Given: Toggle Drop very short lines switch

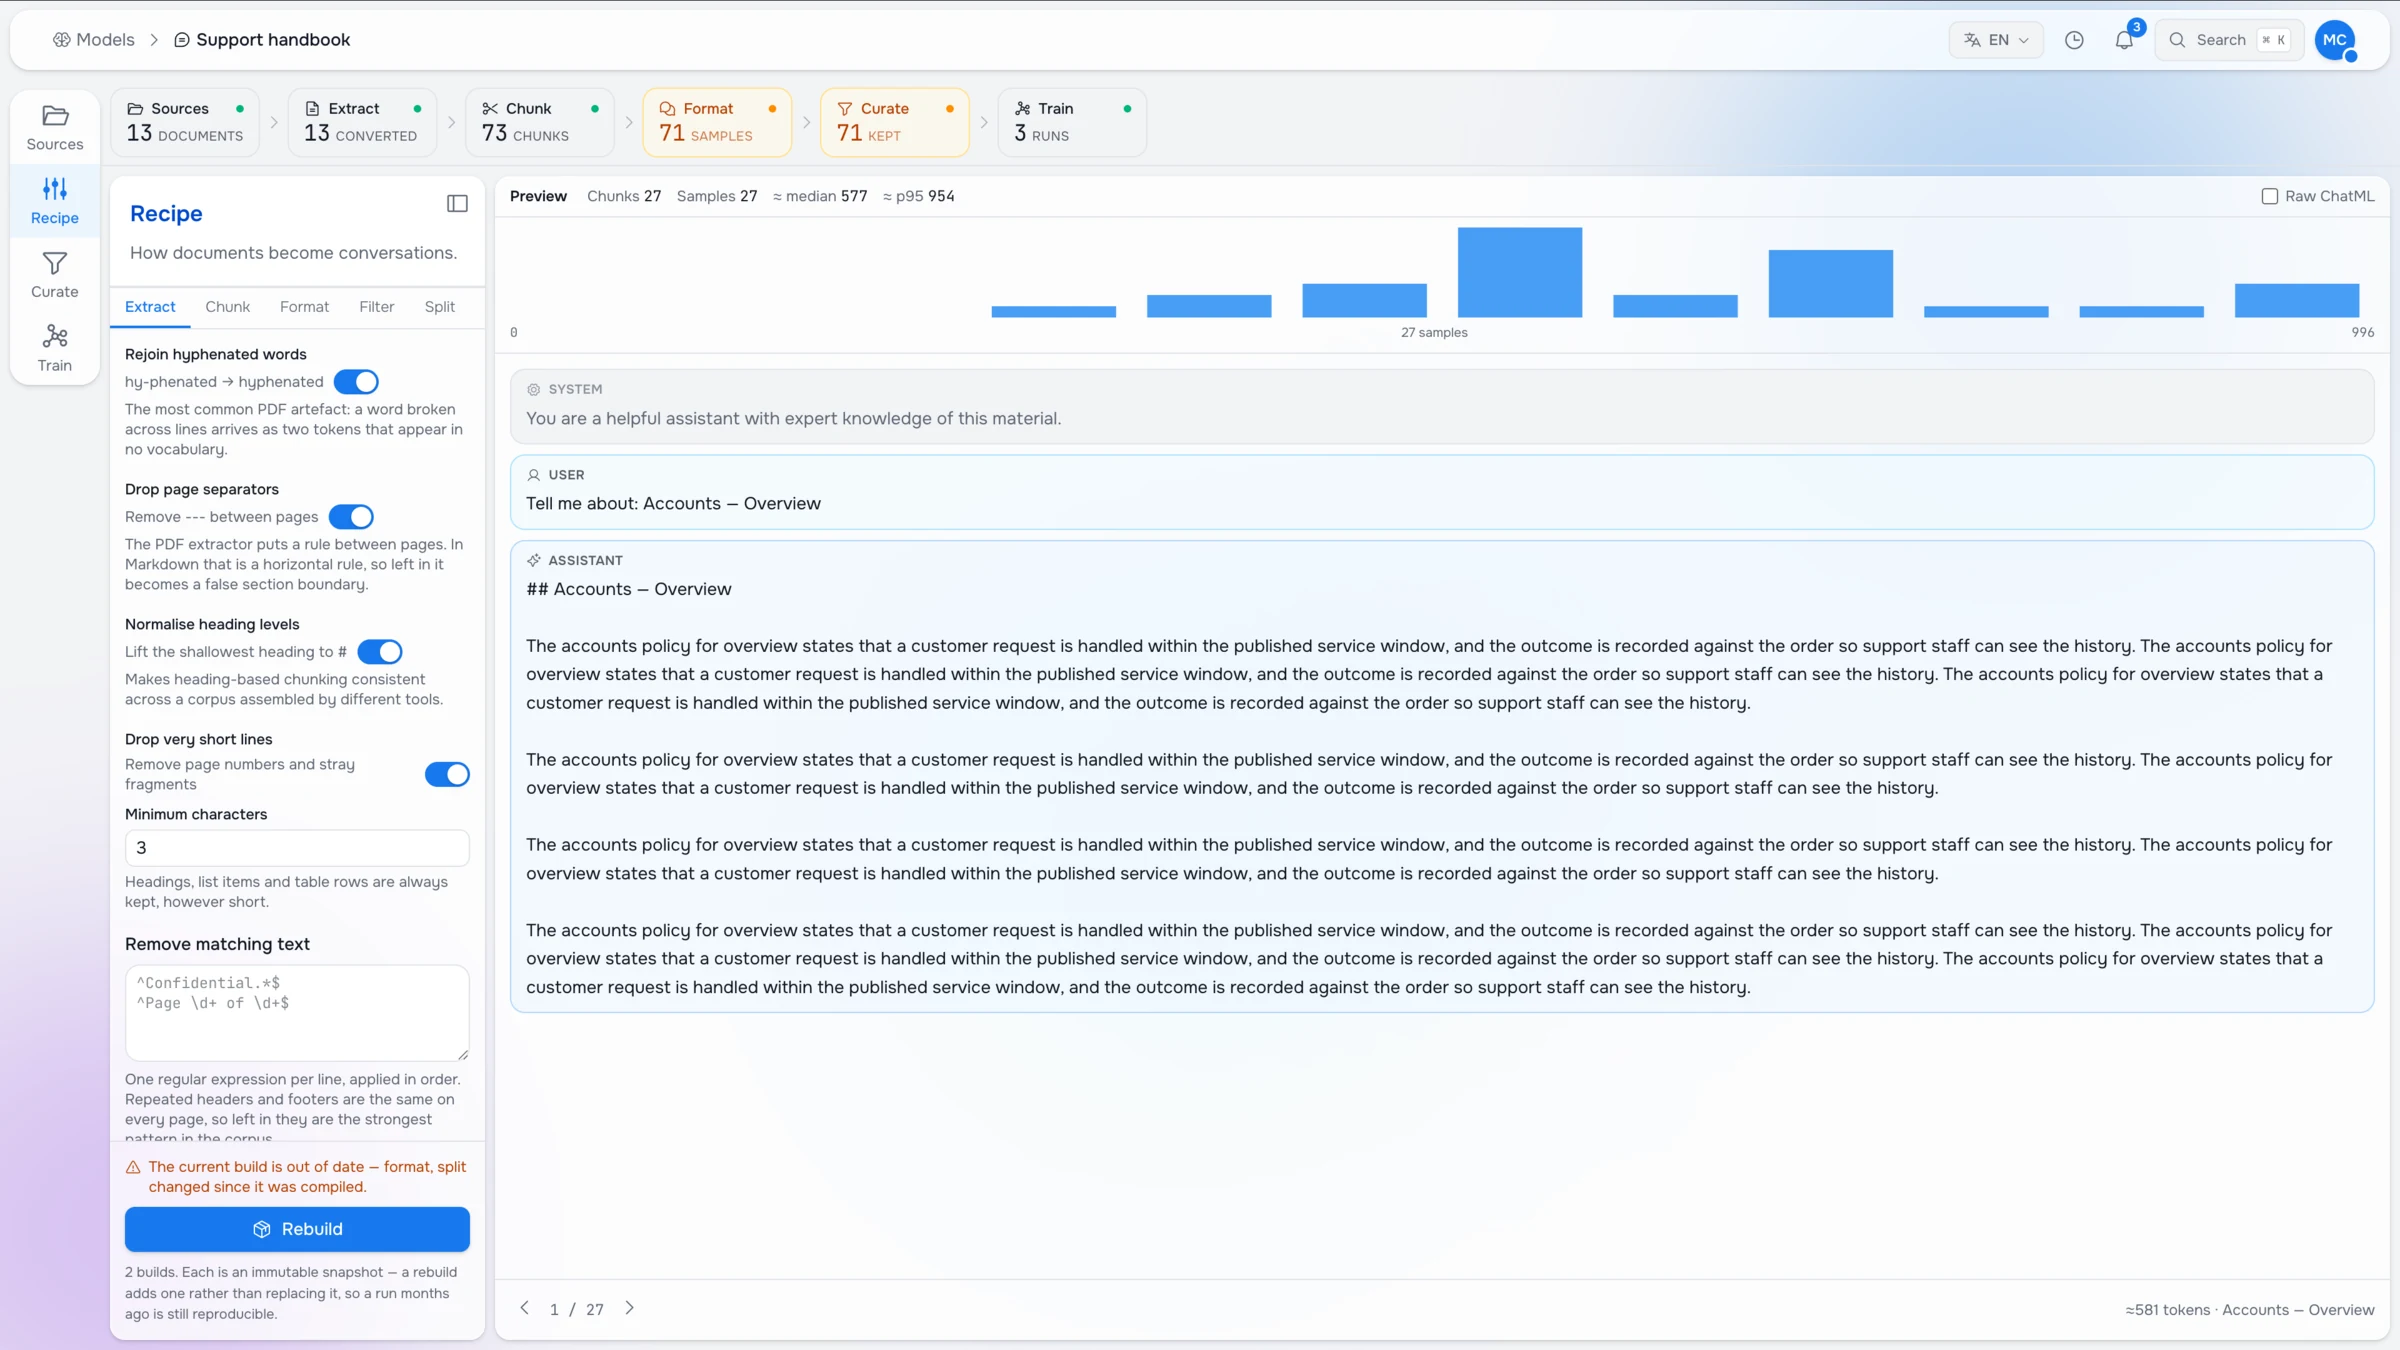Looking at the screenshot, I should coord(447,774).
